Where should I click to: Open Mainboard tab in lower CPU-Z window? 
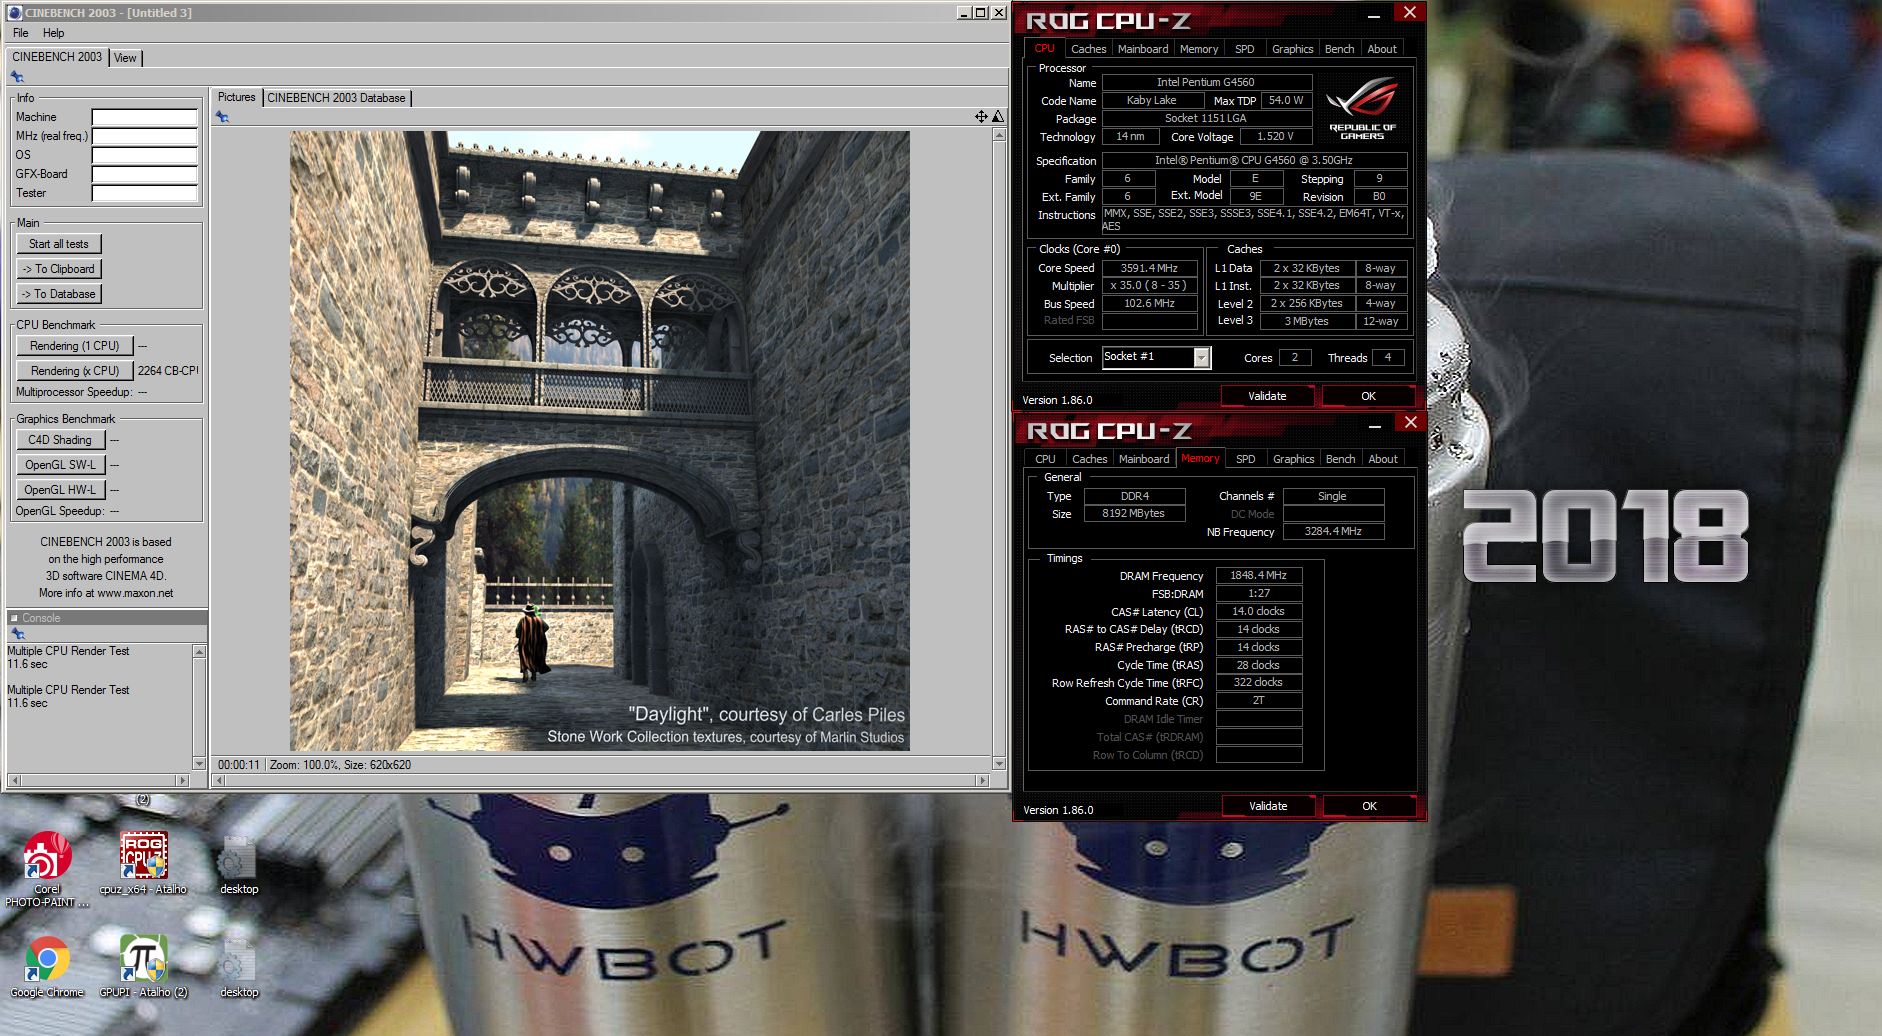pyautogui.click(x=1144, y=459)
